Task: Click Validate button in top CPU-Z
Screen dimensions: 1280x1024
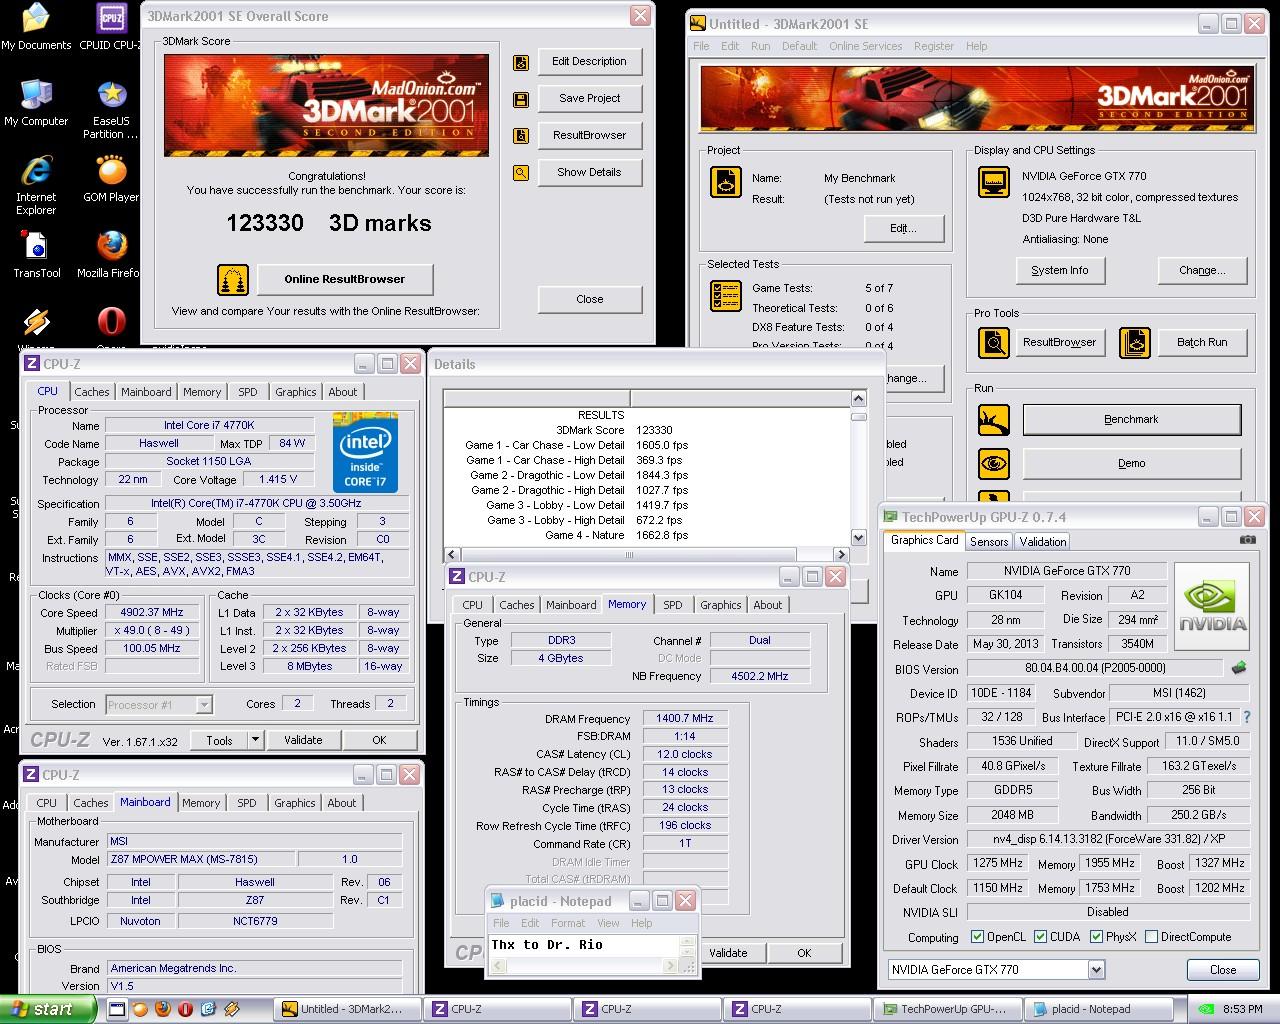Action: pyautogui.click(x=303, y=740)
